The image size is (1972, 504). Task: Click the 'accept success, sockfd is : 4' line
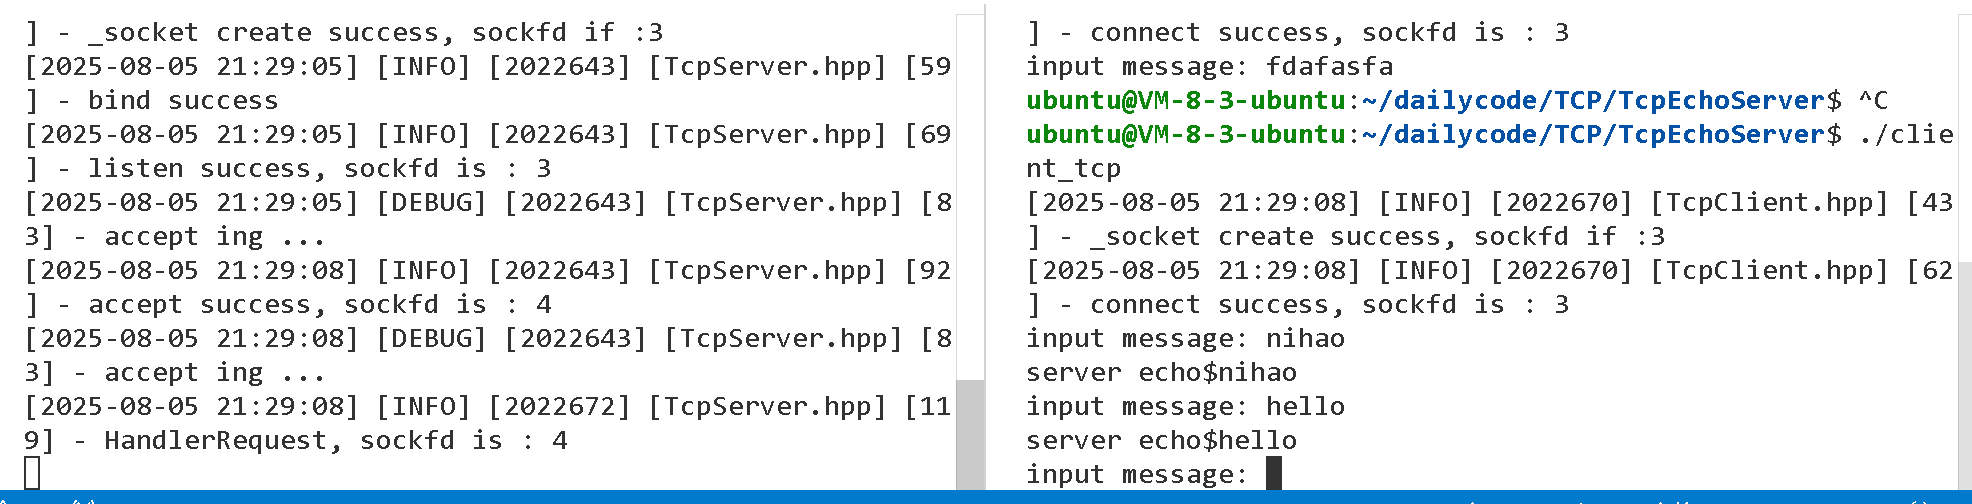pyautogui.click(x=288, y=304)
